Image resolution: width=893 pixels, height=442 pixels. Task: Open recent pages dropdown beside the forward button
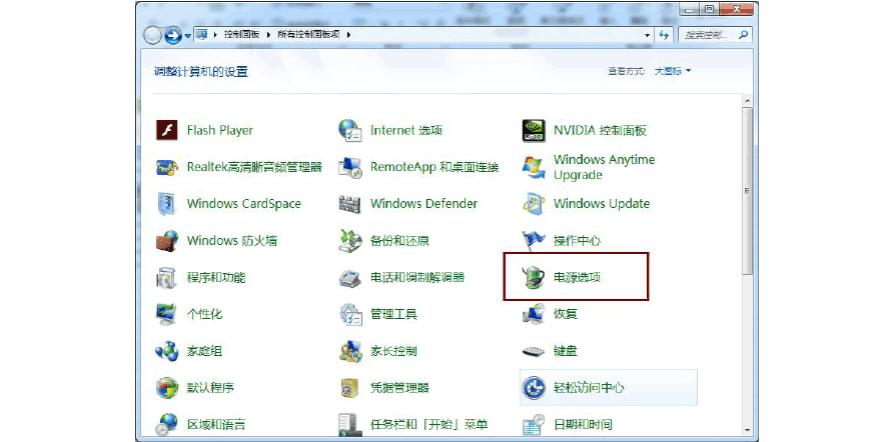click(188, 36)
